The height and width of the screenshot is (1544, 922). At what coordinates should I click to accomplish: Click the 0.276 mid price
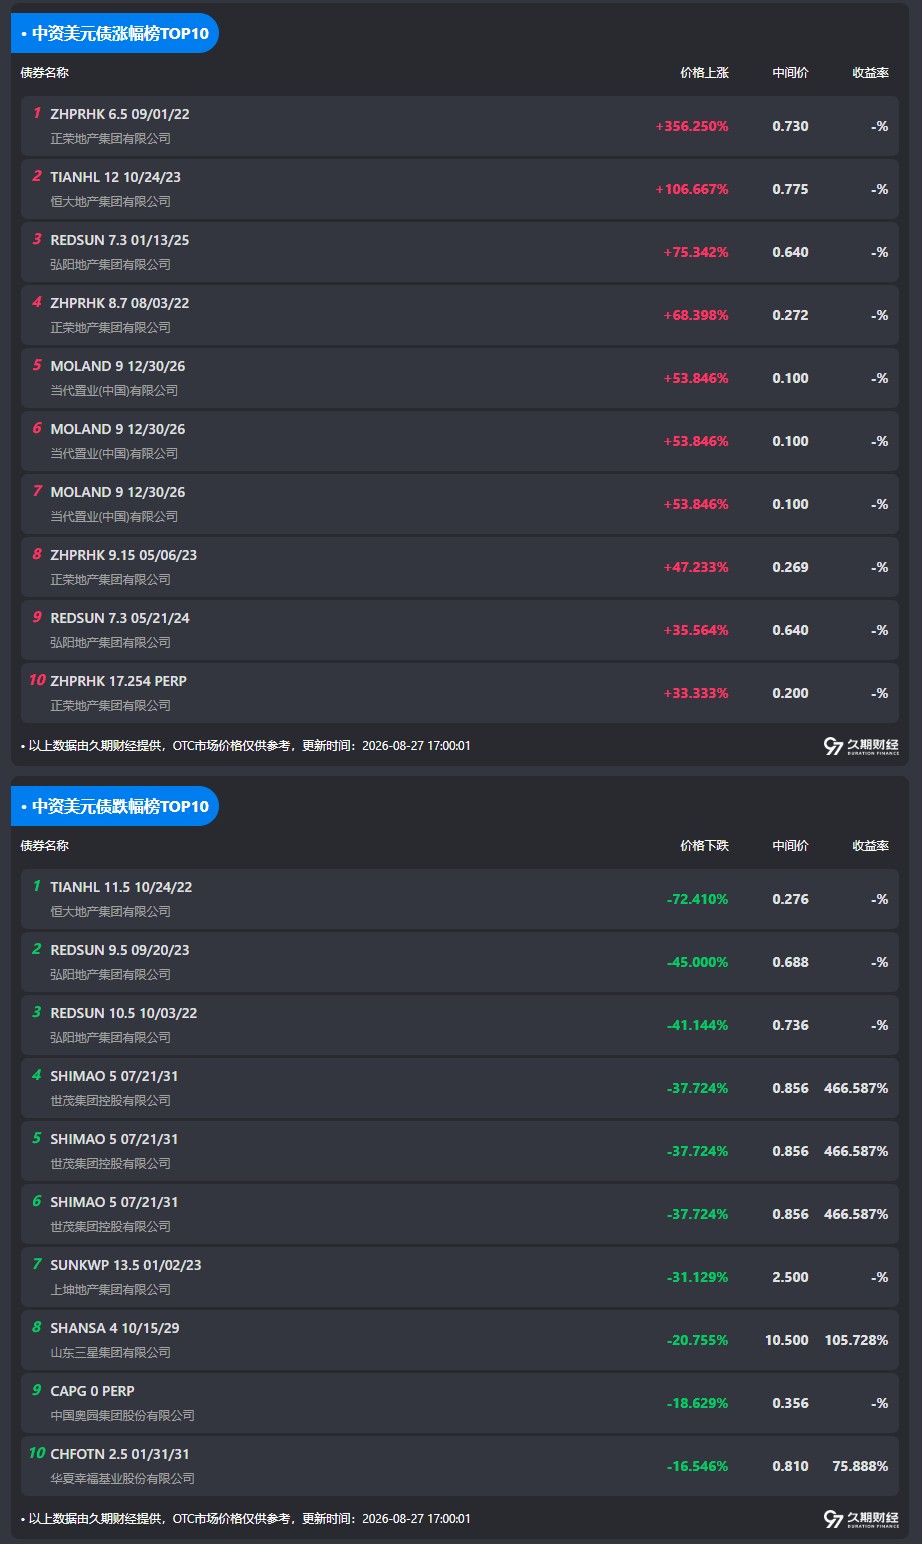(x=790, y=900)
